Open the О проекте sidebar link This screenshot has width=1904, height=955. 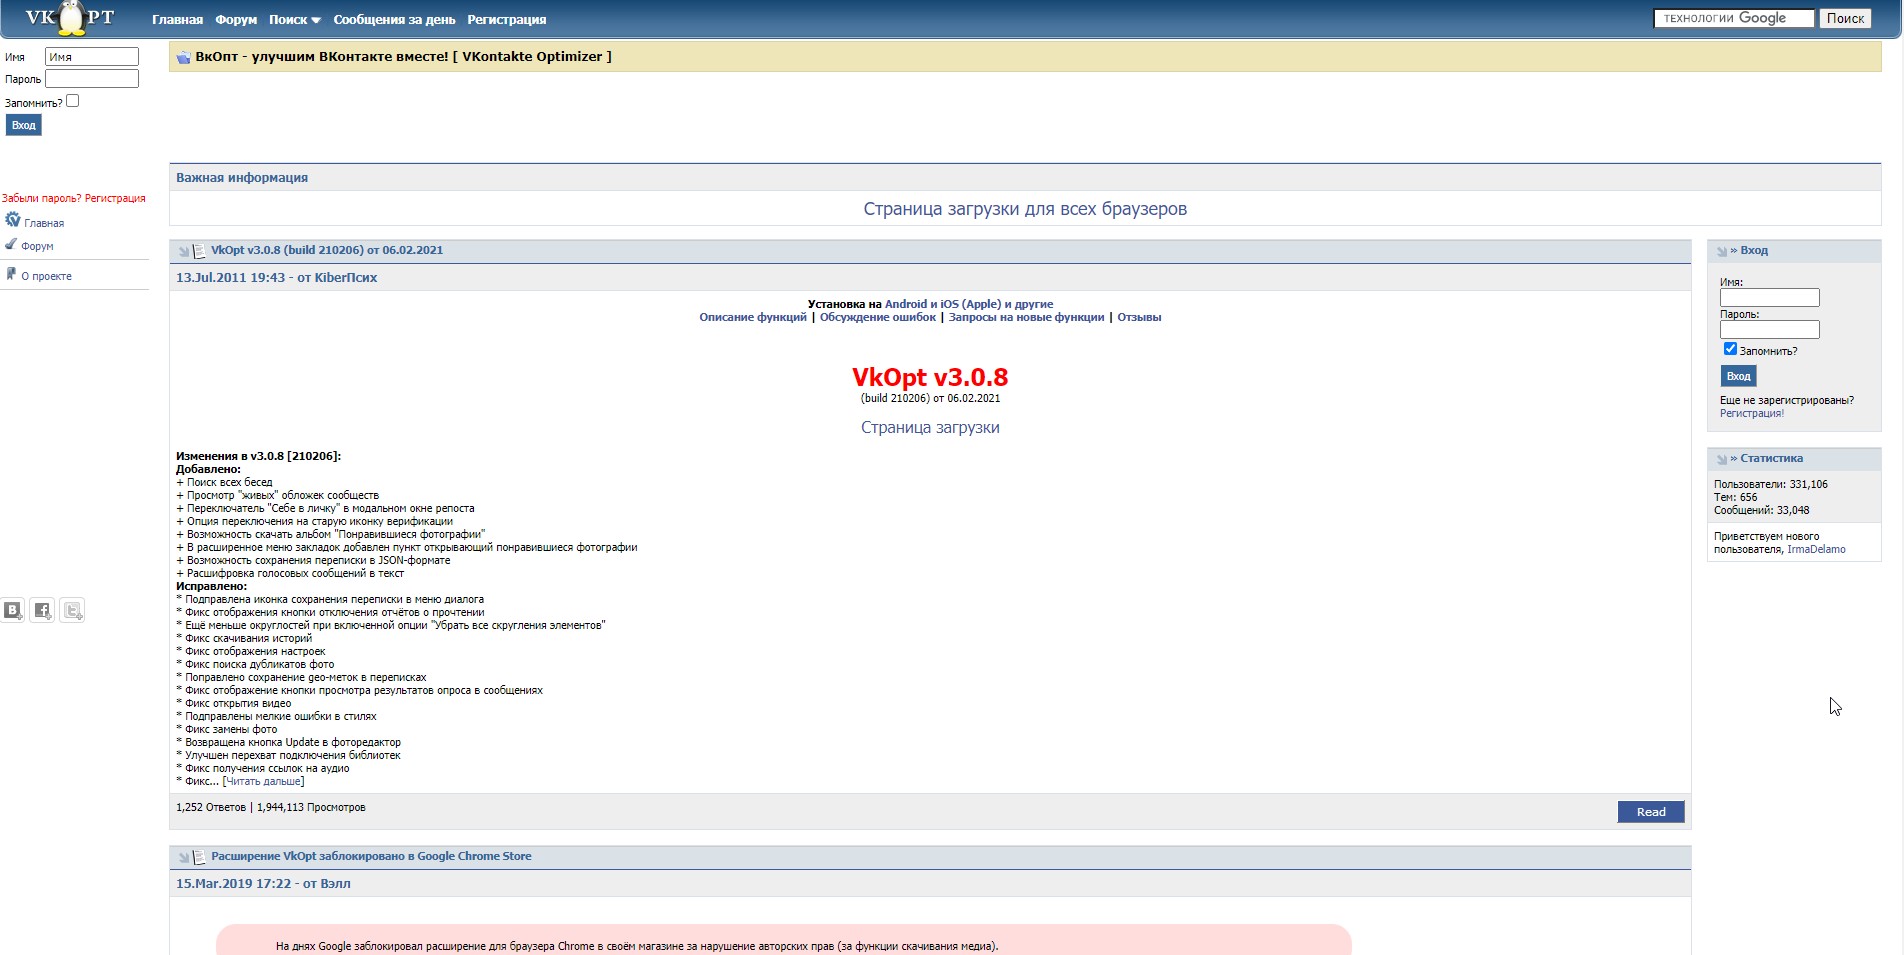point(46,276)
